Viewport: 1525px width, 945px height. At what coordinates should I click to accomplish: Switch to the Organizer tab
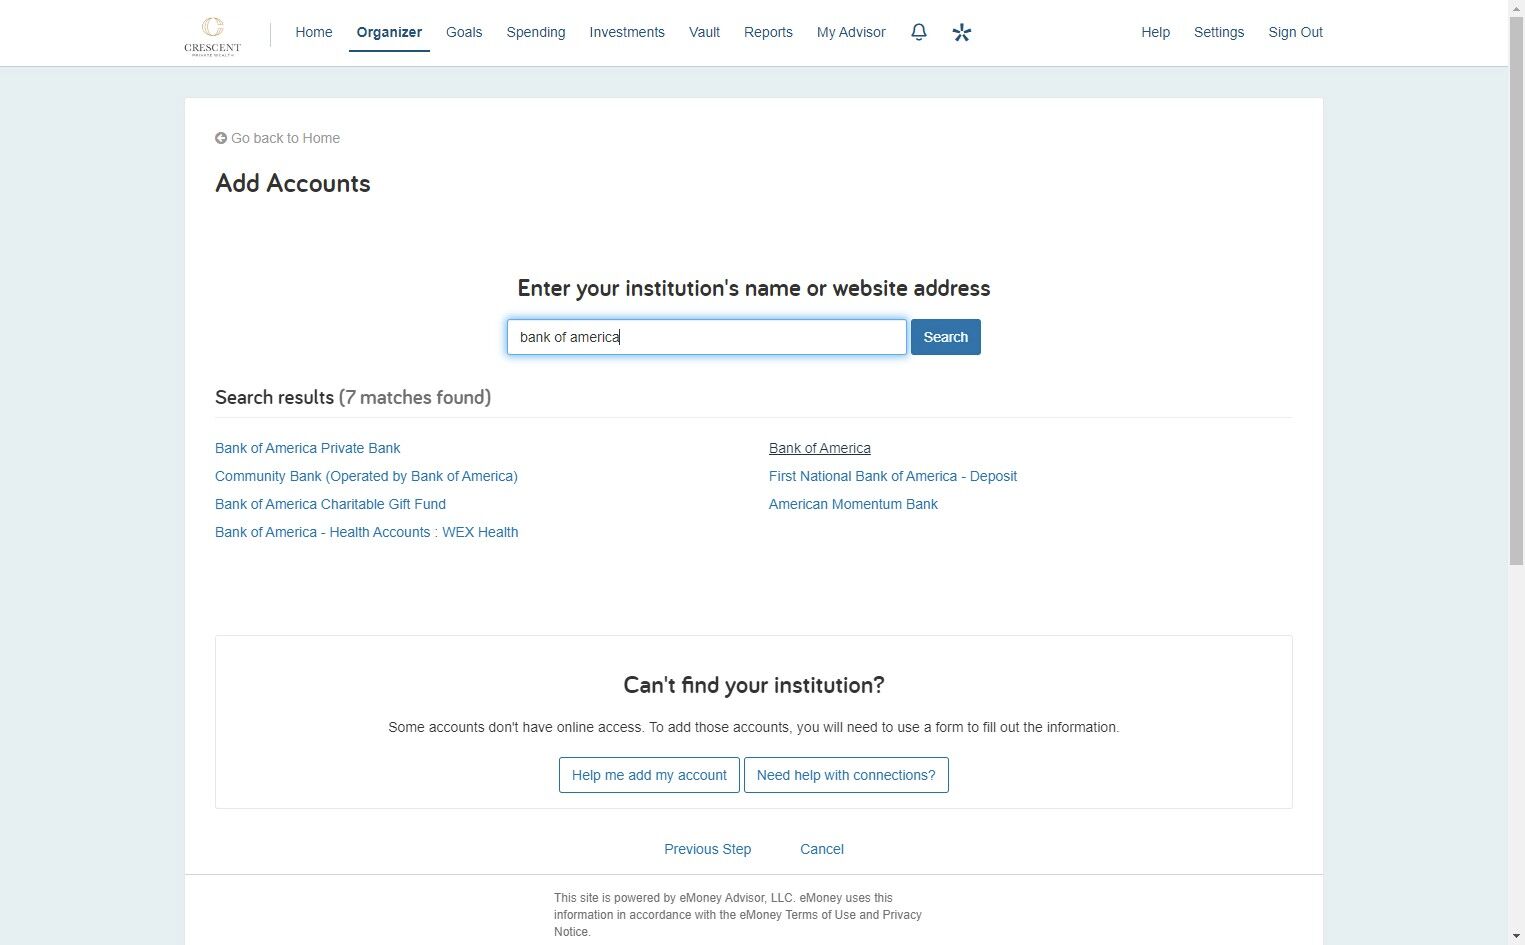point(389,32)
